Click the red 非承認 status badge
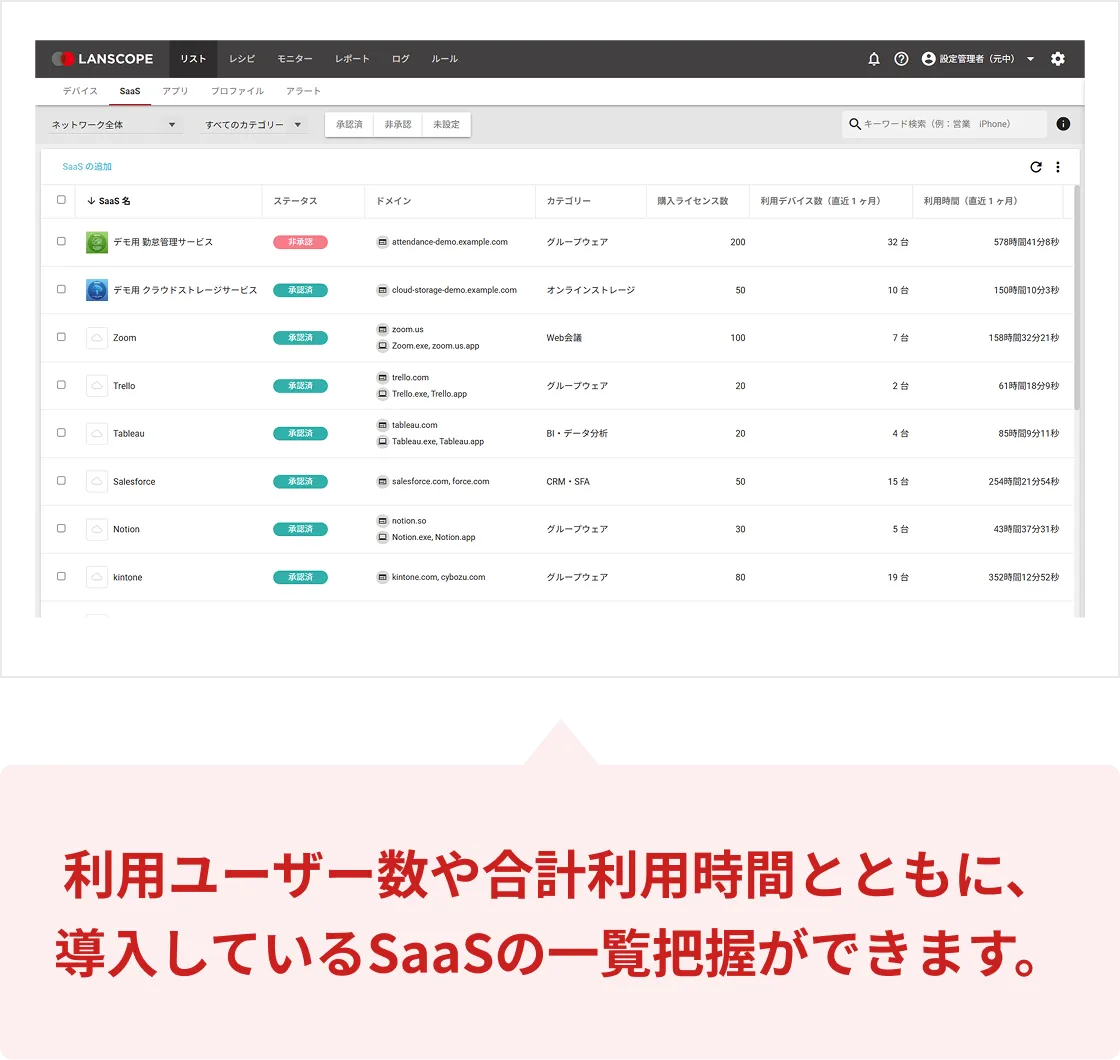The height and width of the screenshot is (1060, 1120). pos(300,242)
